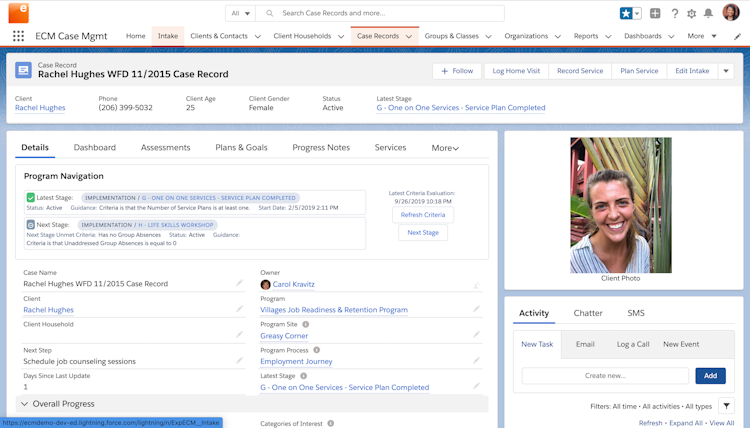The width and height of the screenshot is (750, 428).
Task: Expand Reports menu chevron
Action: point(608,36)
